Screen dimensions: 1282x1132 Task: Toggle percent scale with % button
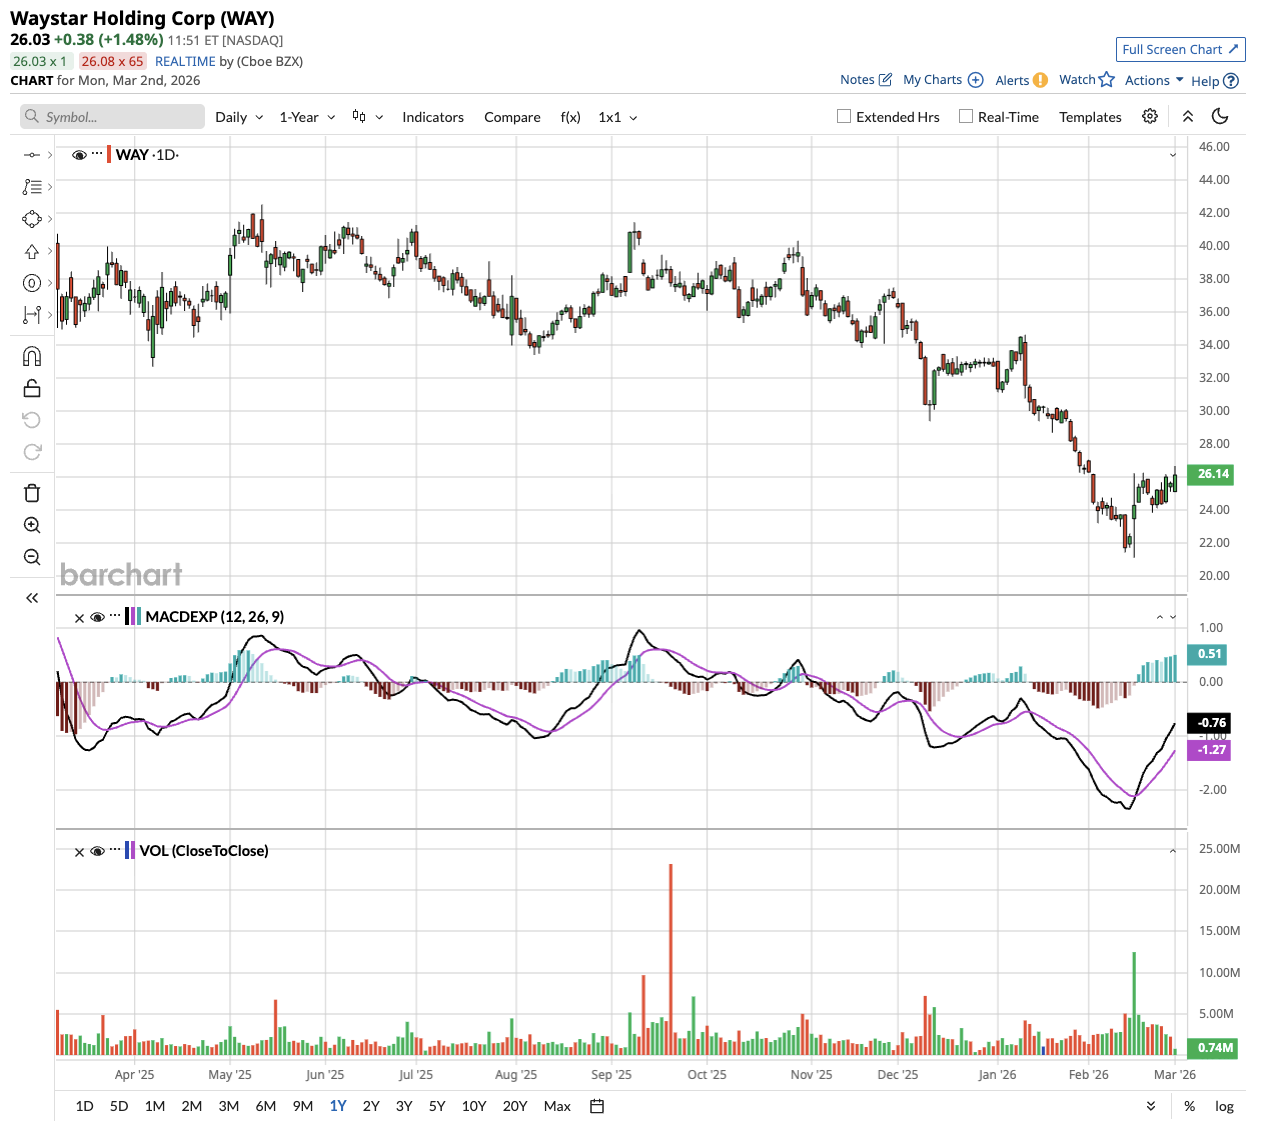coord(1189,1106)
